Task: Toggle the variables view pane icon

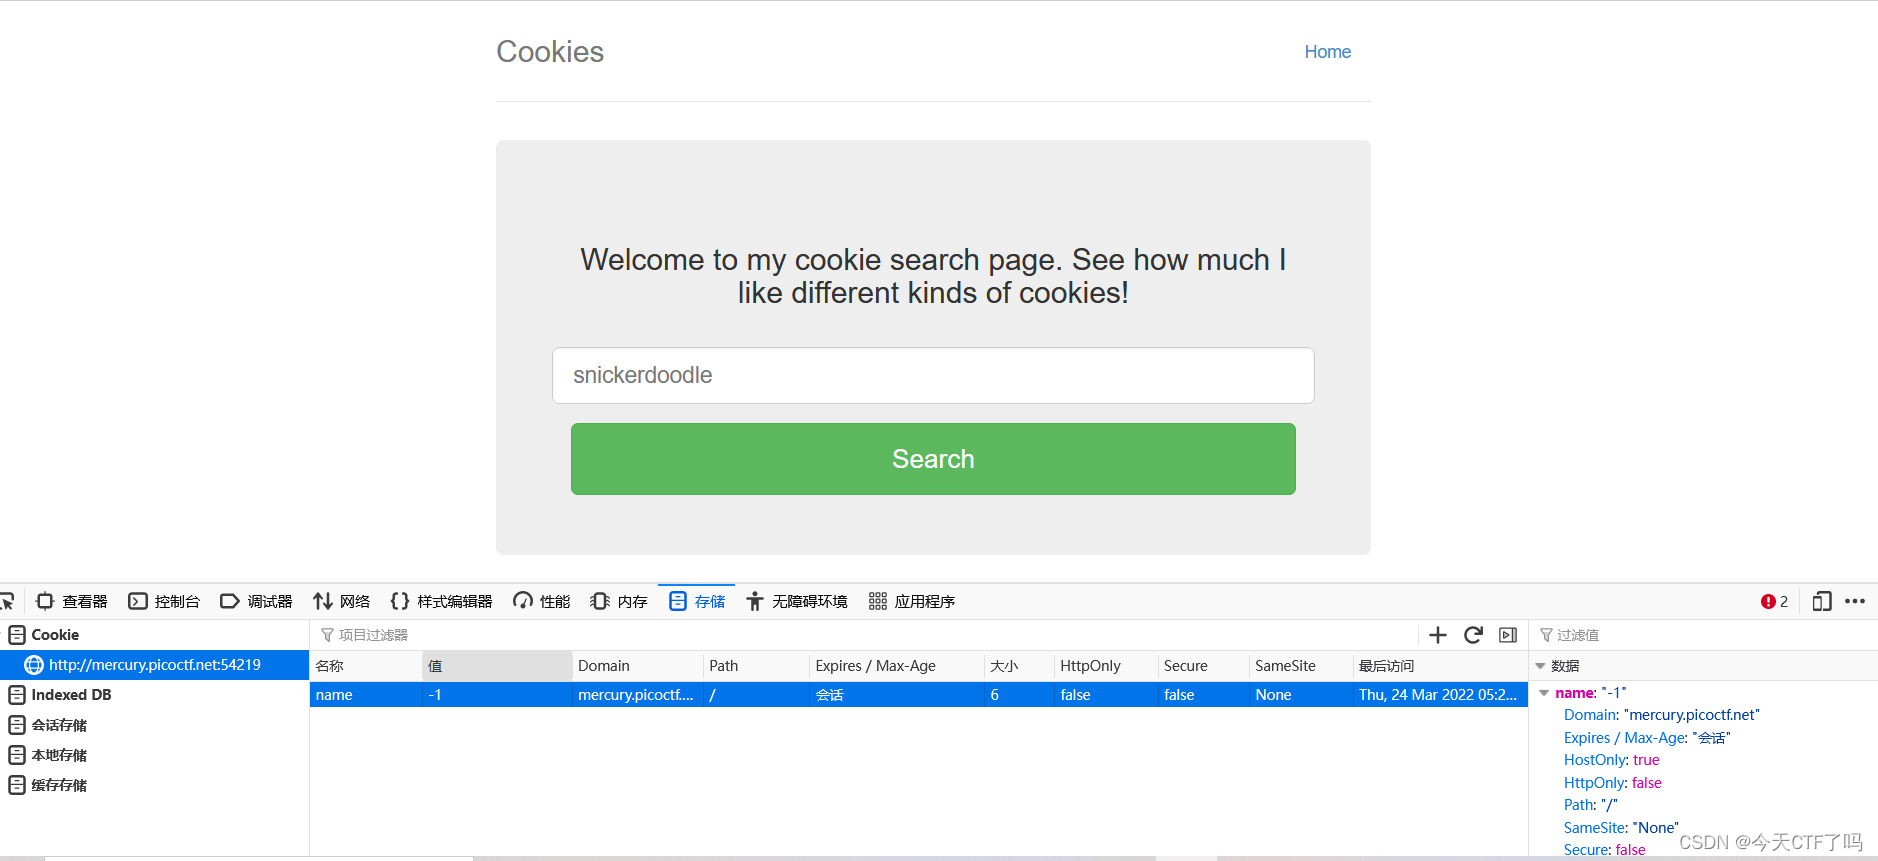Action: coord(1509,635)
